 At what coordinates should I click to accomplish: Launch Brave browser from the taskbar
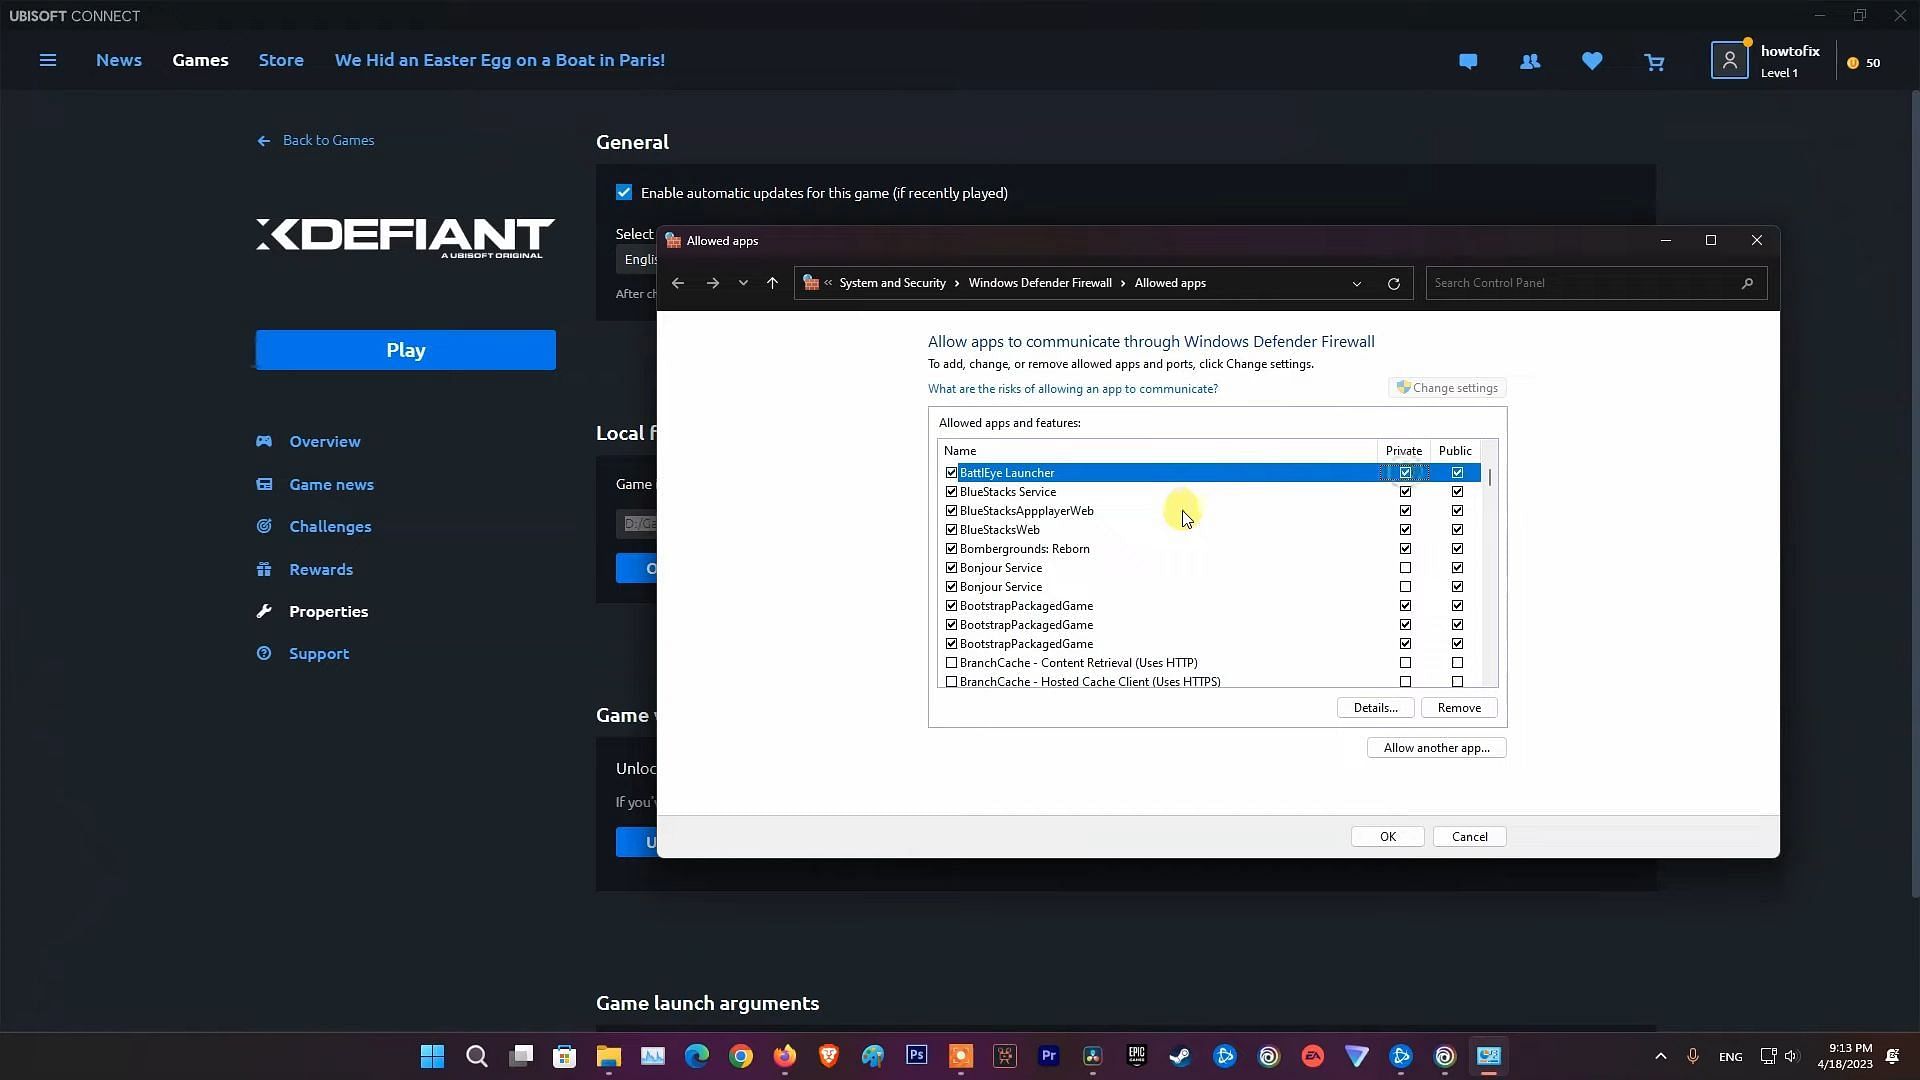click(x=829, y=1056)
